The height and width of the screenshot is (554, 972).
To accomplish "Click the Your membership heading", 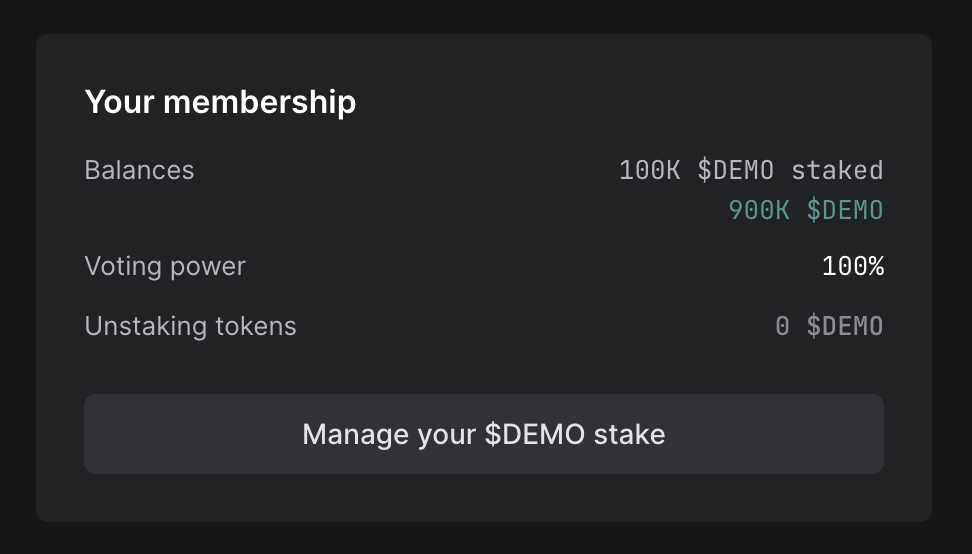I will pyautogui.click(x=220, y=101).
